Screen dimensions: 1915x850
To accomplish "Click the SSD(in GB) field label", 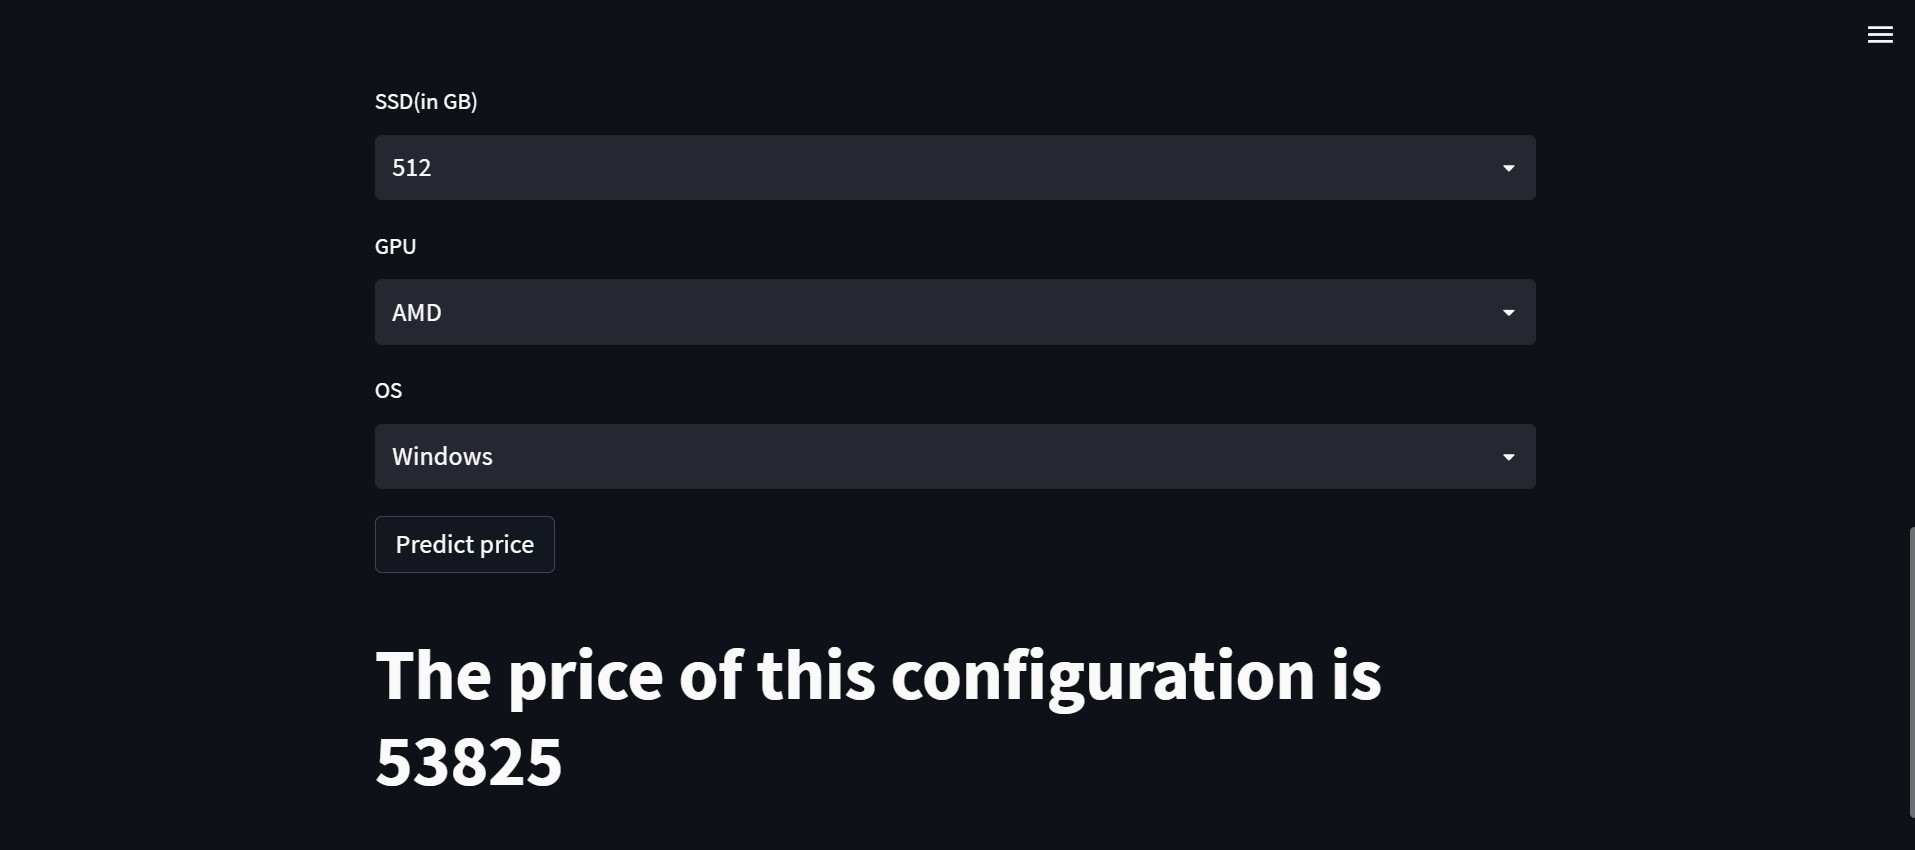I will point(426,100).
